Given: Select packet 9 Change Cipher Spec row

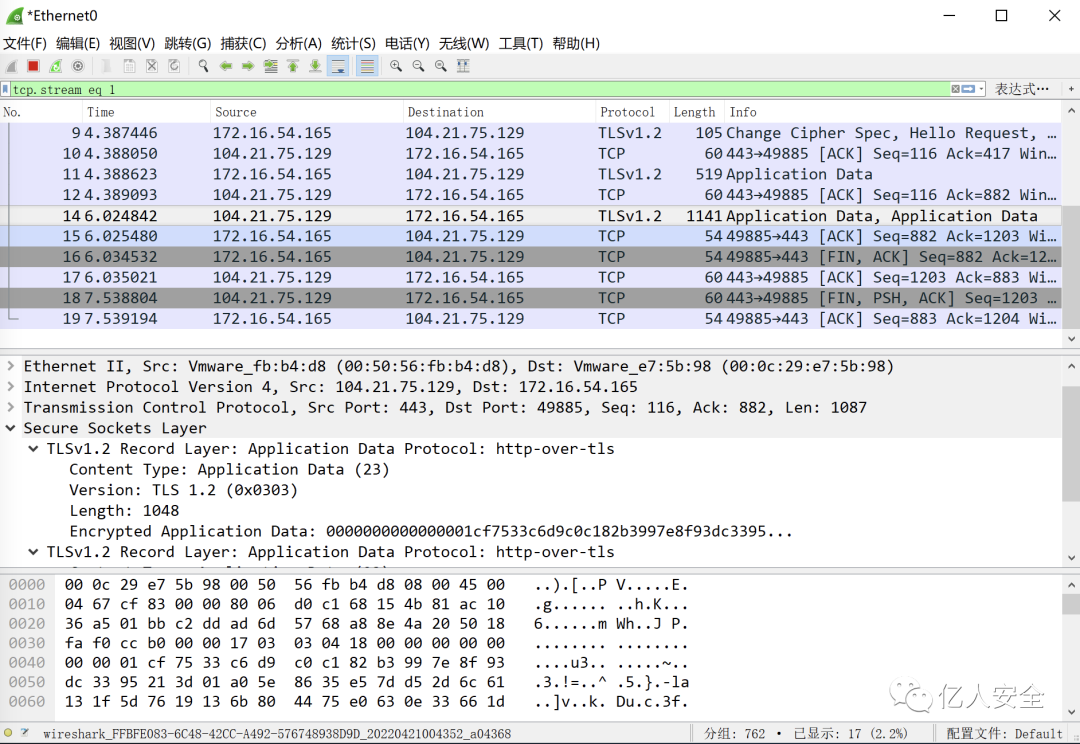Looking at the screenshot, I should (x=530, y=132).
